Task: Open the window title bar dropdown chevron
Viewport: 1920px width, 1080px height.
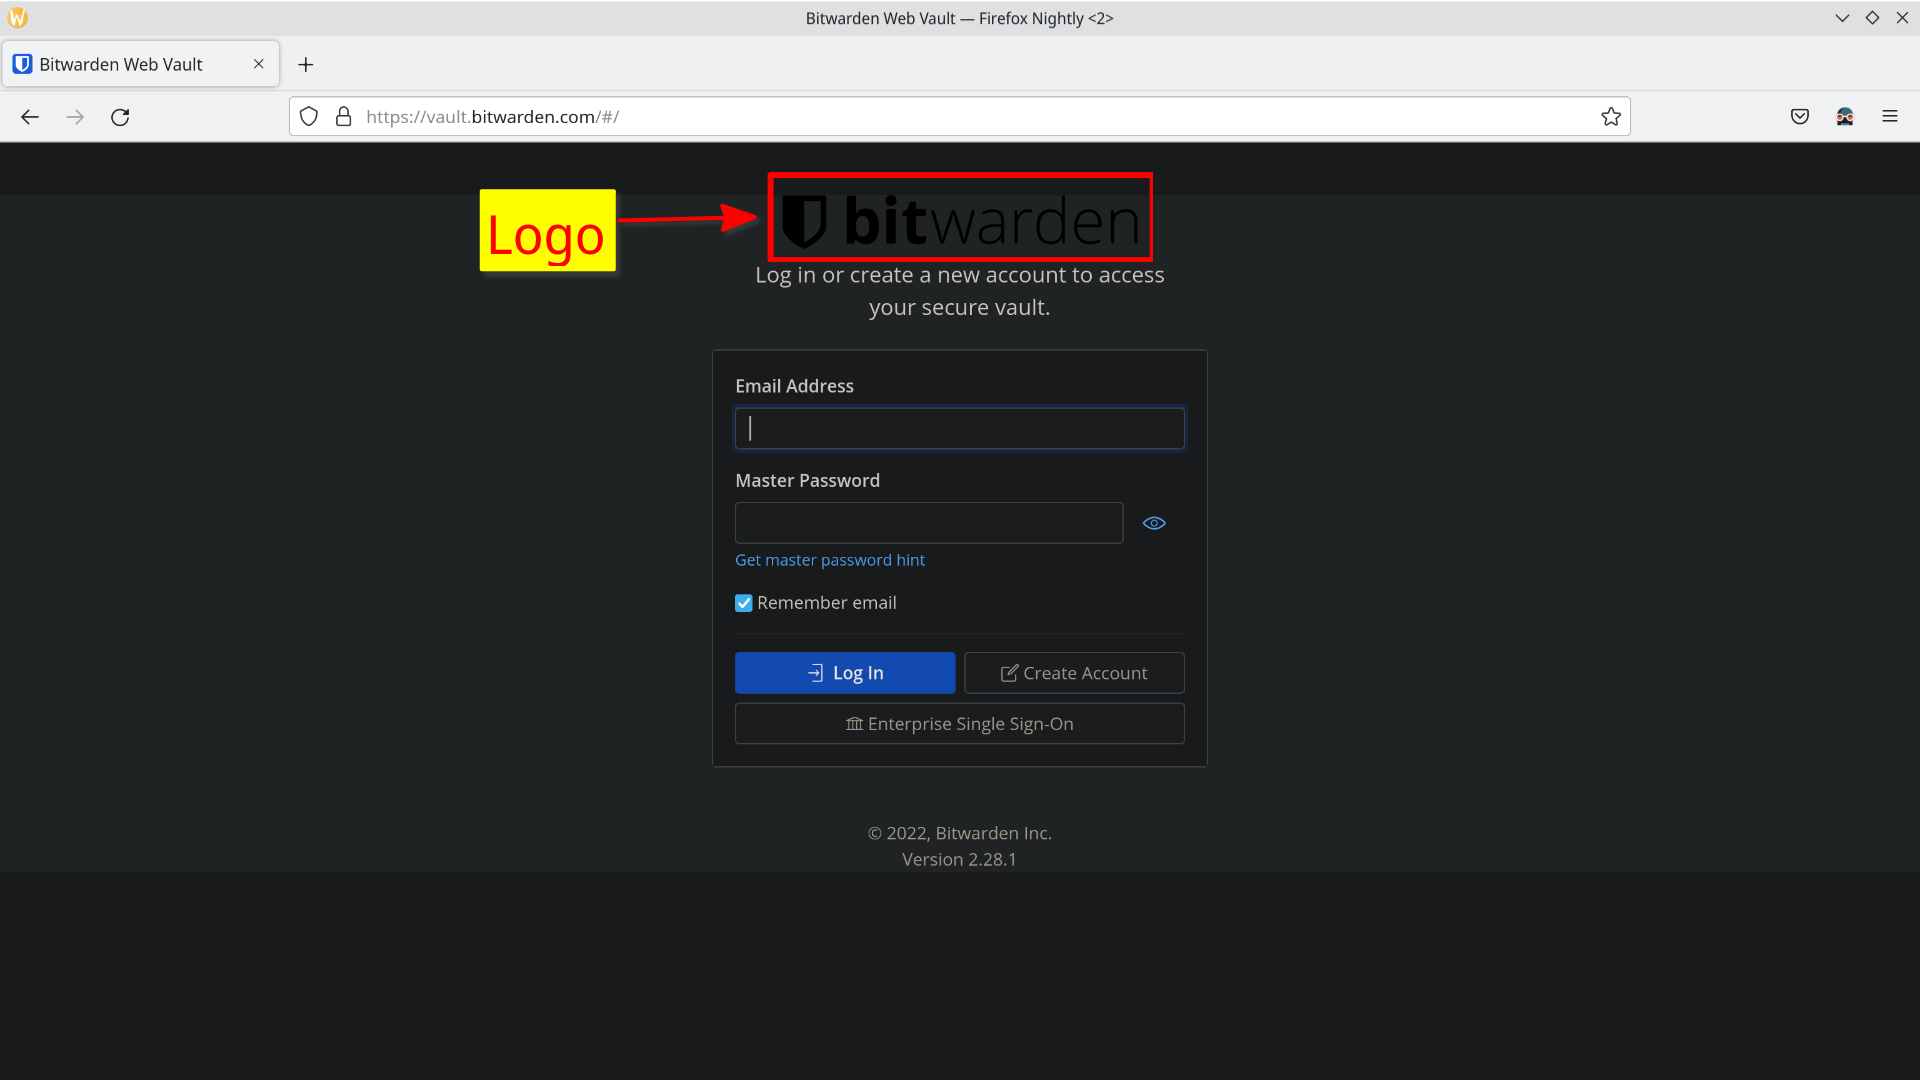Action: (1843, 17)
